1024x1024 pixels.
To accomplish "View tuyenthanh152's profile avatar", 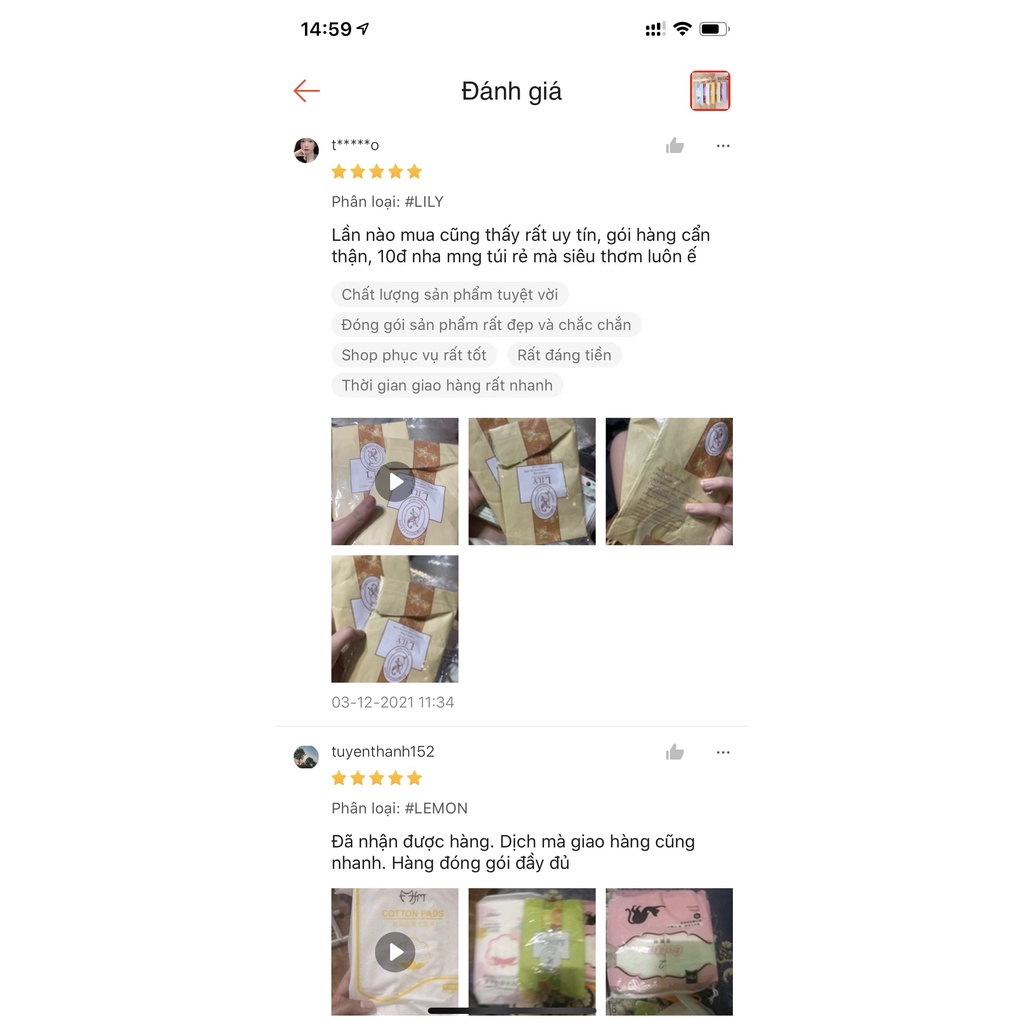I will (306, 756).
